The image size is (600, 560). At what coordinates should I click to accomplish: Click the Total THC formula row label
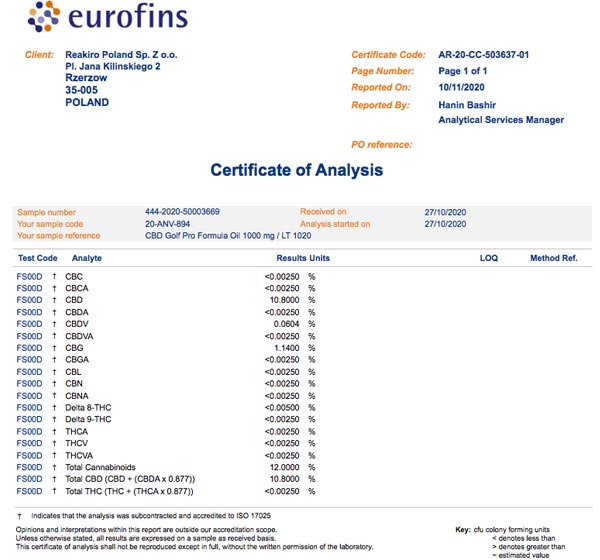coord(129,491)
